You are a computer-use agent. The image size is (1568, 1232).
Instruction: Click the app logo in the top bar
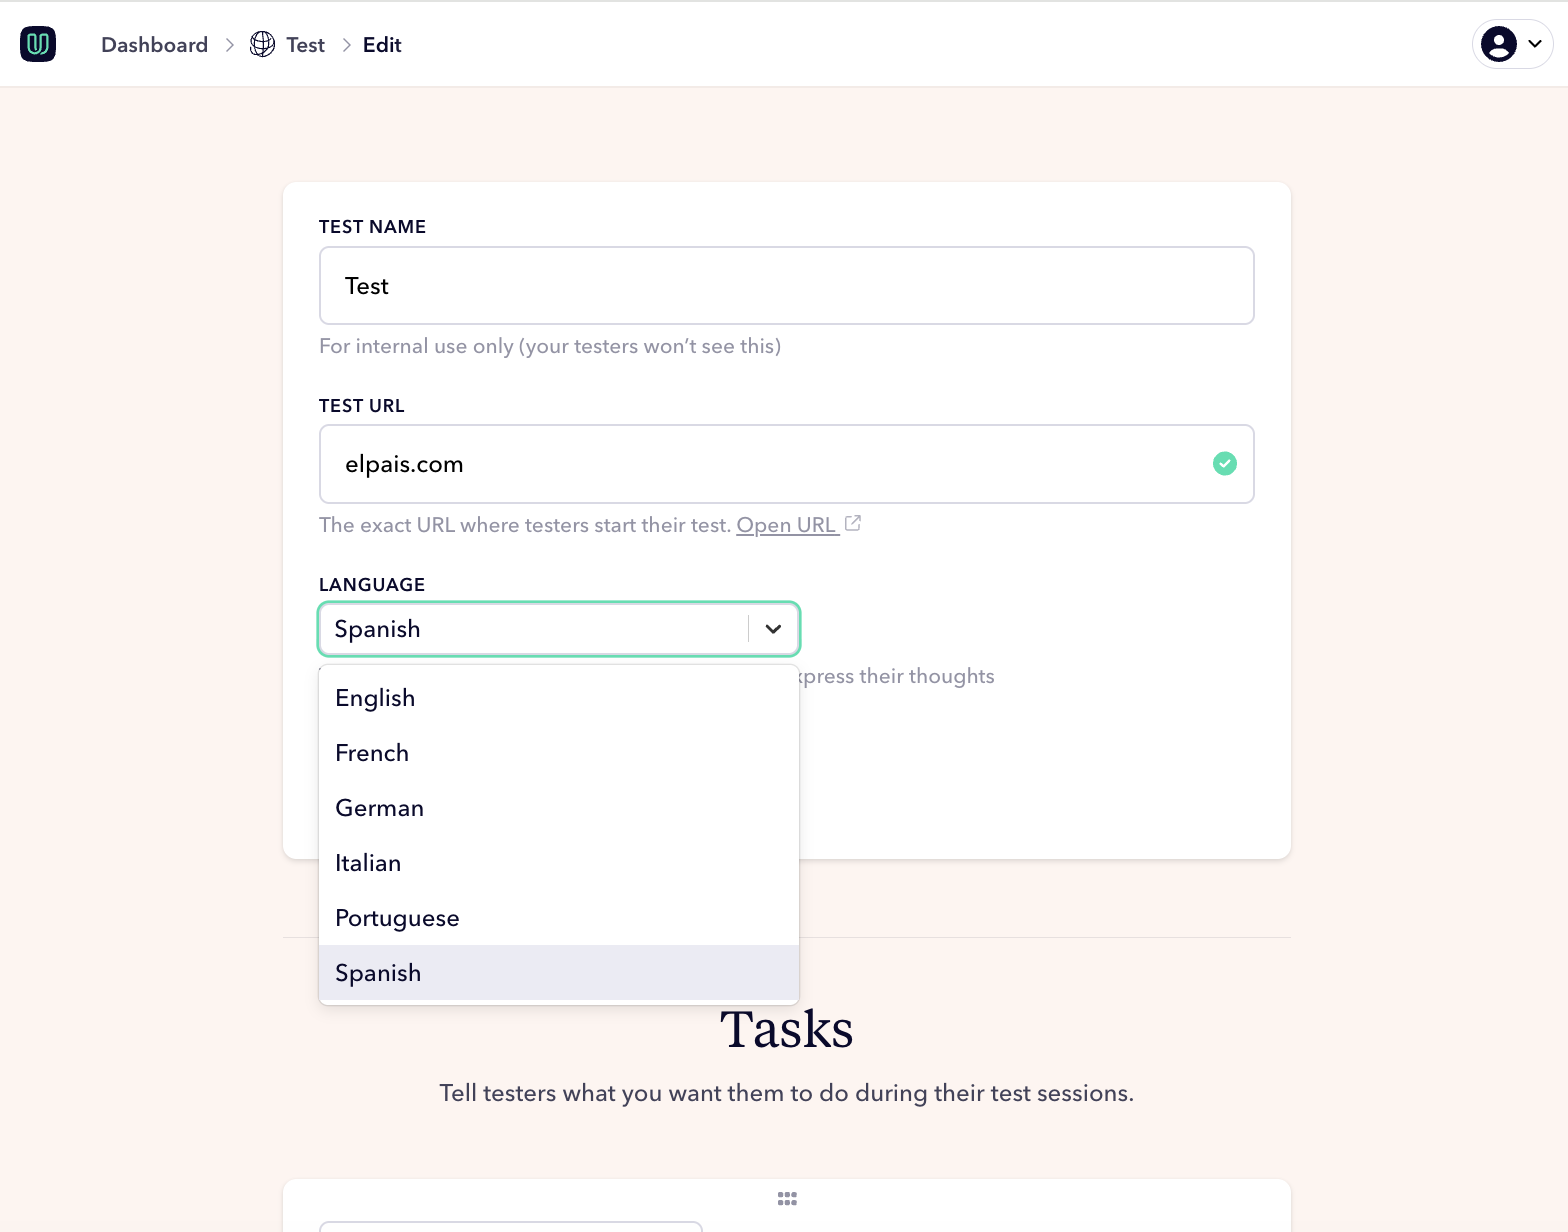tap(38, 44)
